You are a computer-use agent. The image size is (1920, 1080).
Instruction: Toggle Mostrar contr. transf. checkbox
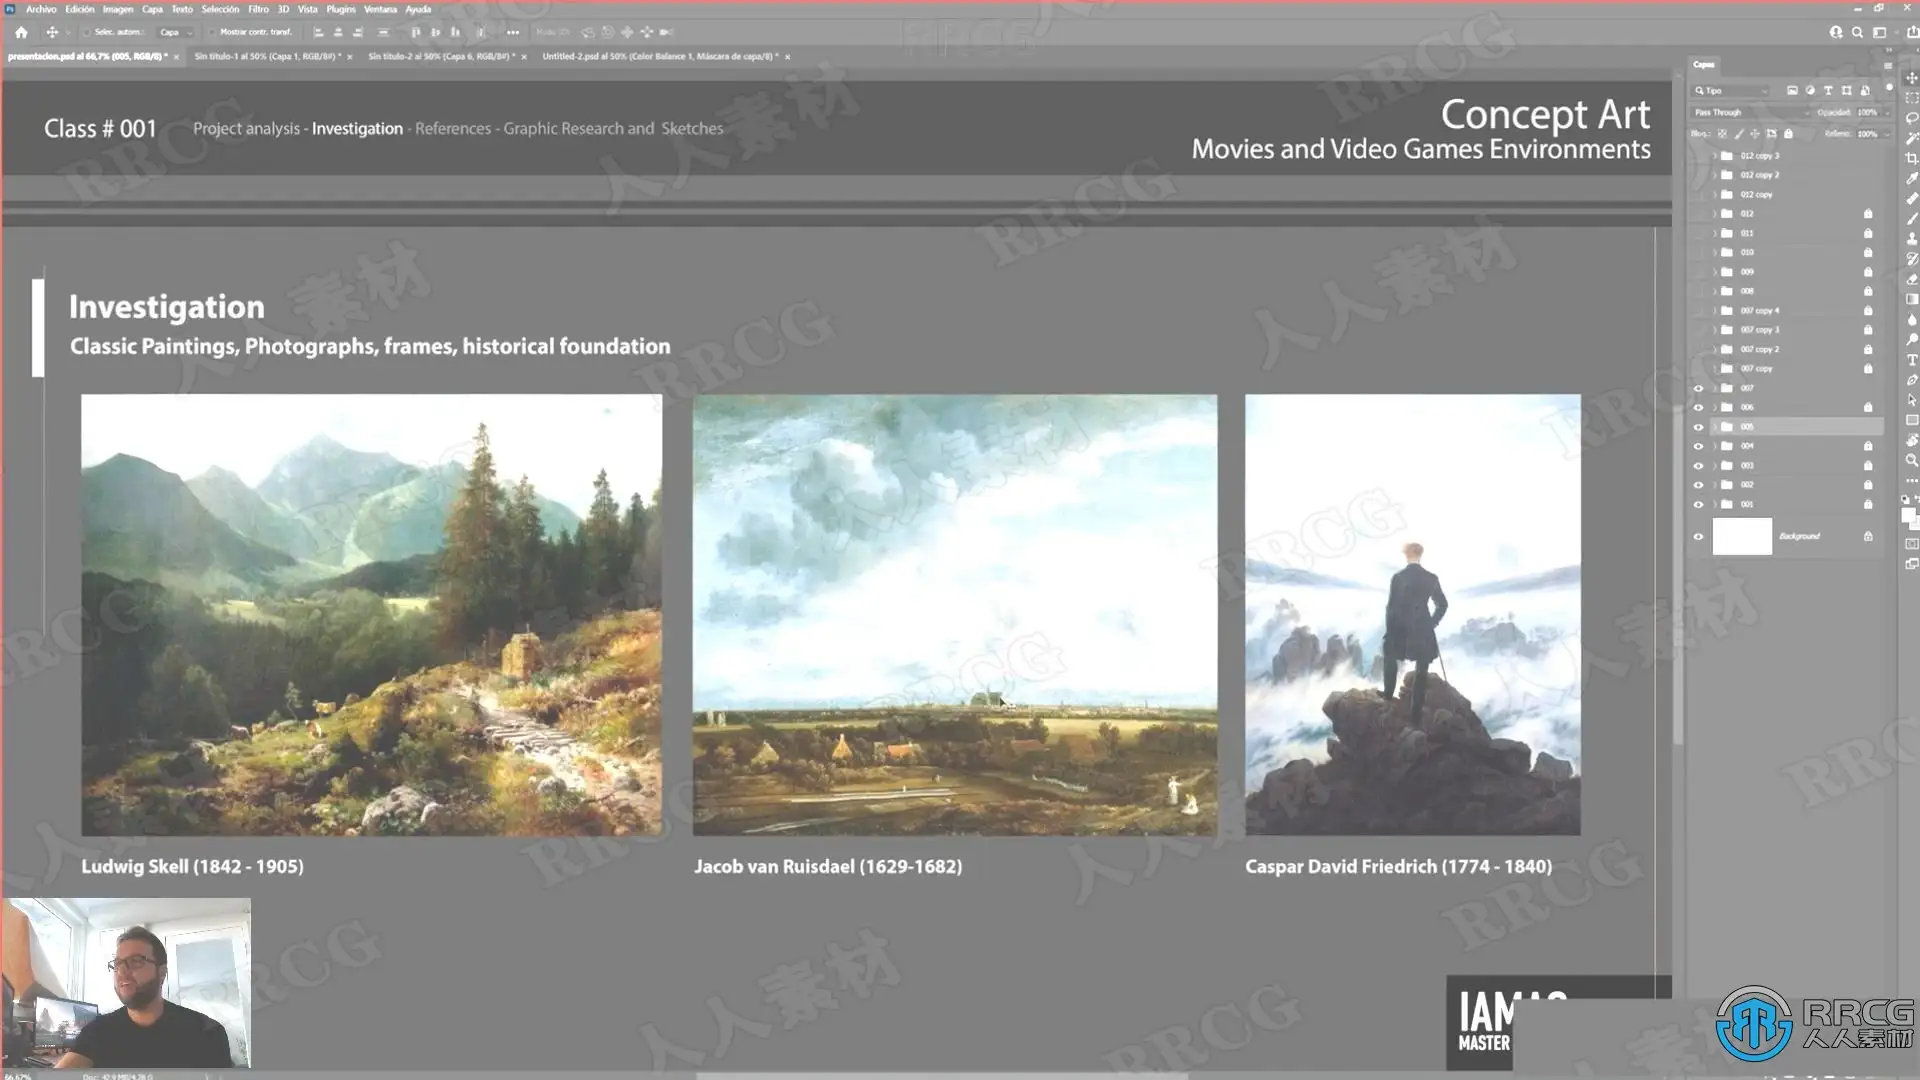[212, 32]
